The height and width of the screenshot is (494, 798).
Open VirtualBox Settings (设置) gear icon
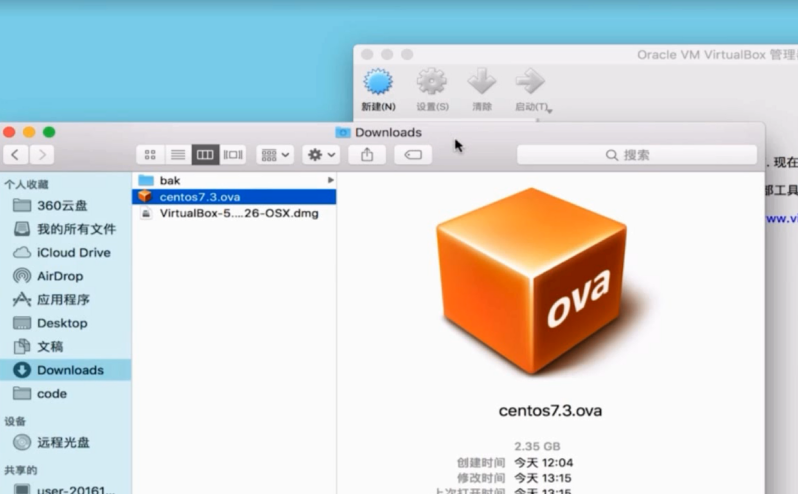coord(432,82)
